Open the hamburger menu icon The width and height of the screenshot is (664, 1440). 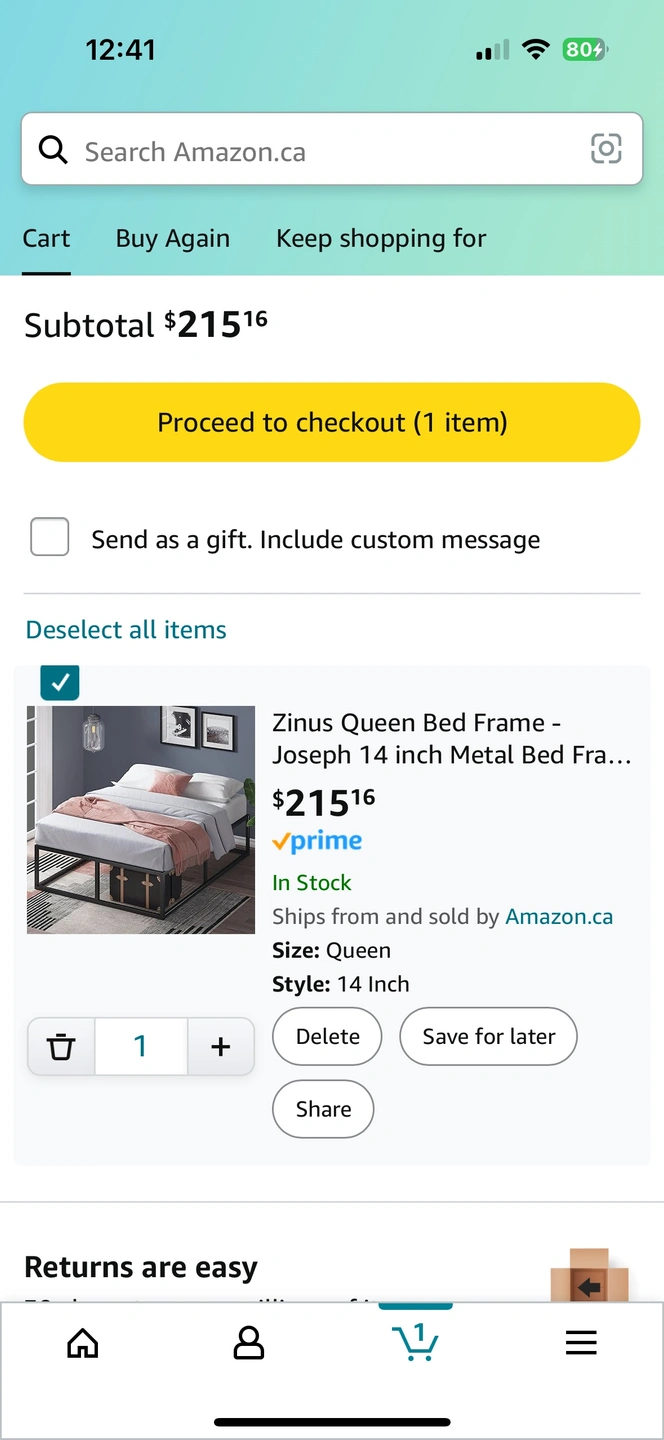(581, 1343)
